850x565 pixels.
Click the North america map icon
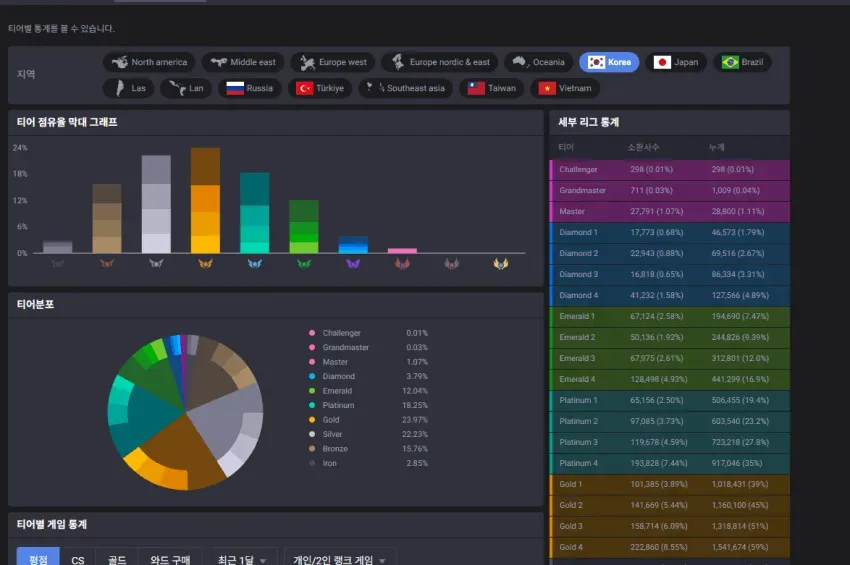pyautogui.click(x=120, y=62)
